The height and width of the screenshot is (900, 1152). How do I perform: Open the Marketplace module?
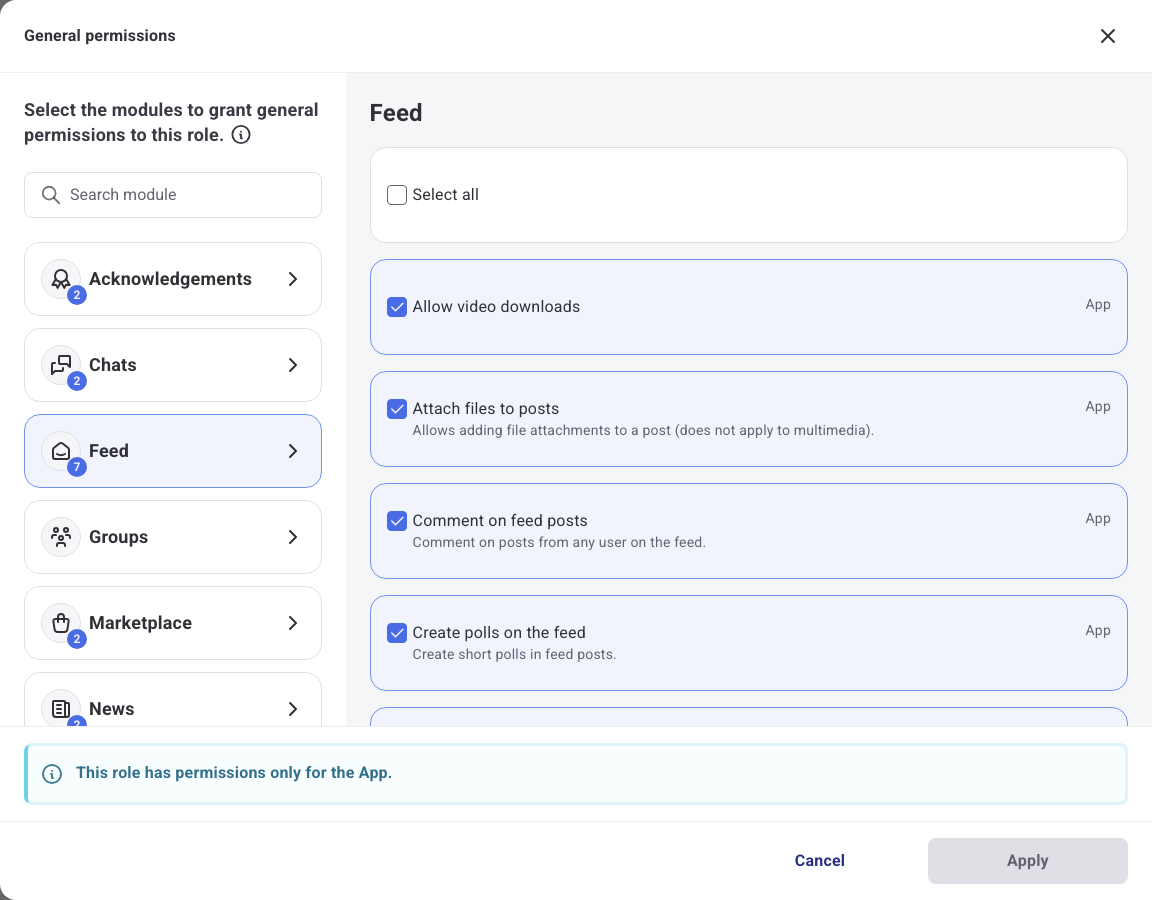[x=173, y=623]
